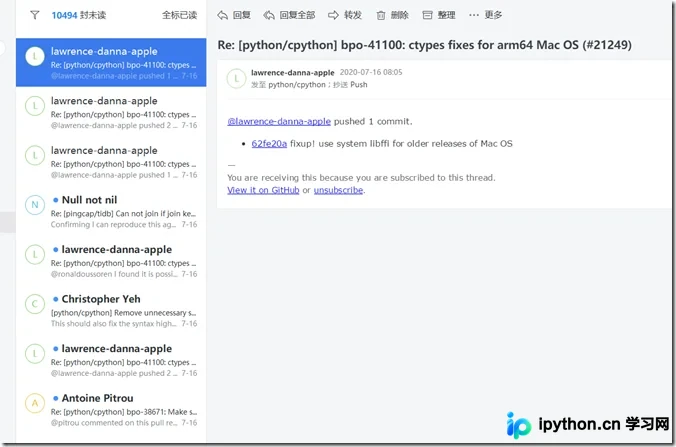The image size is (676, 447).
Task: Open Antoine Pitrou bpo-38671 email
Action: [111, 410]
